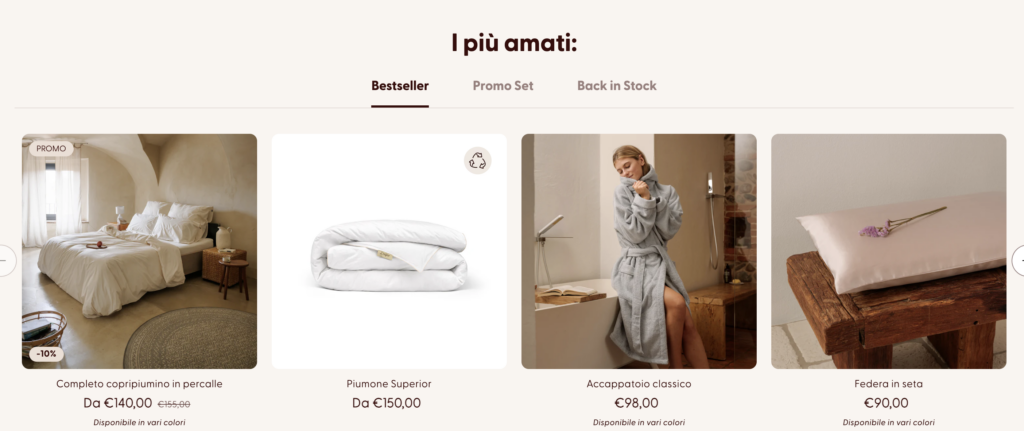This screenshot has height=431, width=1024.
Task: Open the silk pillowcase product photo
Action: (x=889, y=251)
